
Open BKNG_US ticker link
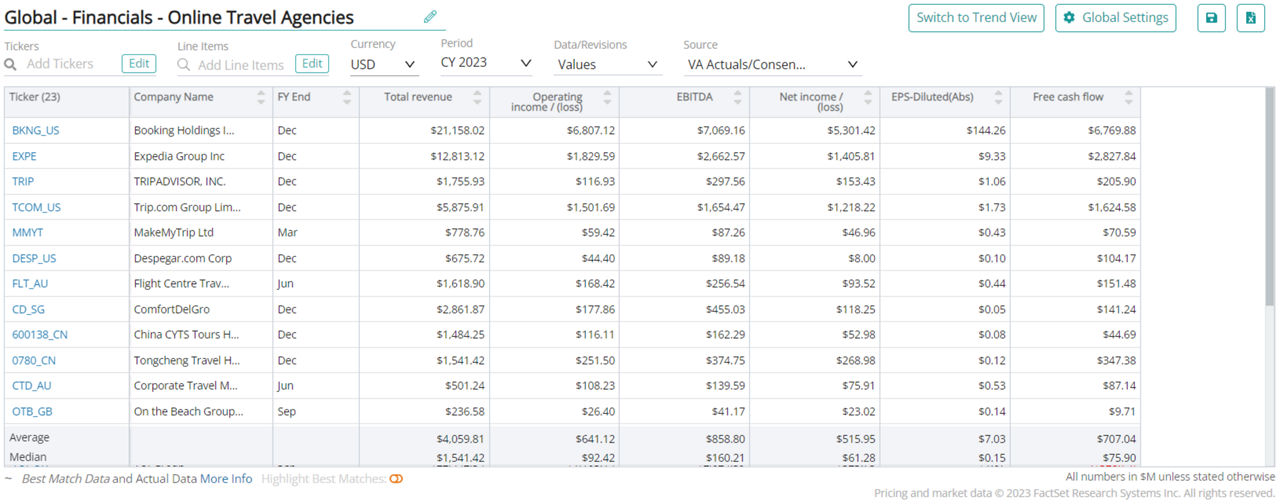pos(36,130)
